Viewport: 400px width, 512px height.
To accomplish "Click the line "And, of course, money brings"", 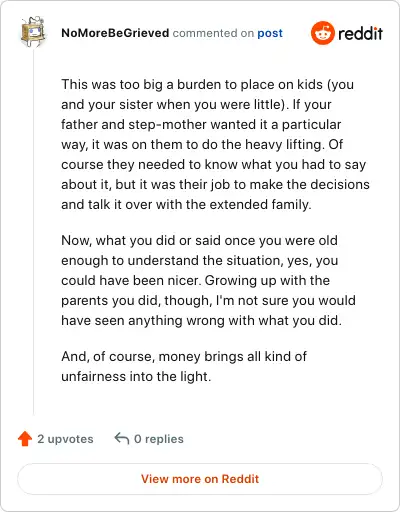I will click(184, 356).
